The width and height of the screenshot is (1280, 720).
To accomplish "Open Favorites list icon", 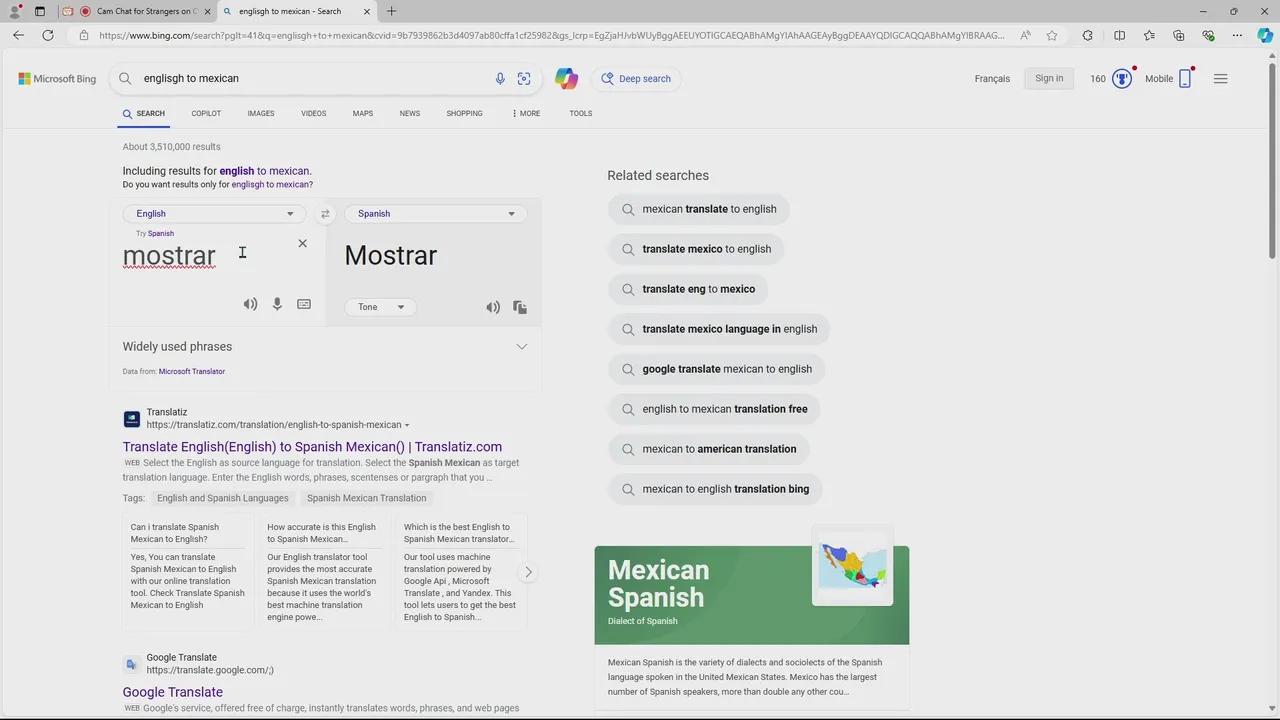I will click(x=1149, y=35).
